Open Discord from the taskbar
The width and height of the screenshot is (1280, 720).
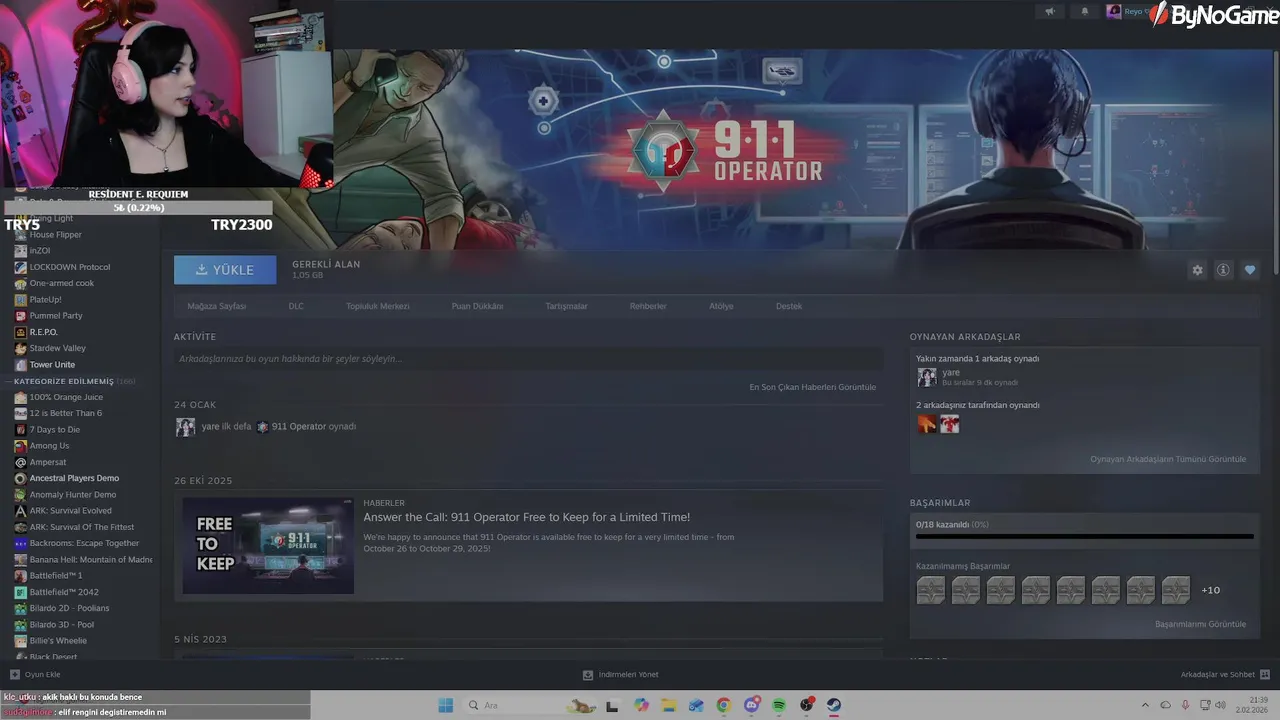coord(752,705)
